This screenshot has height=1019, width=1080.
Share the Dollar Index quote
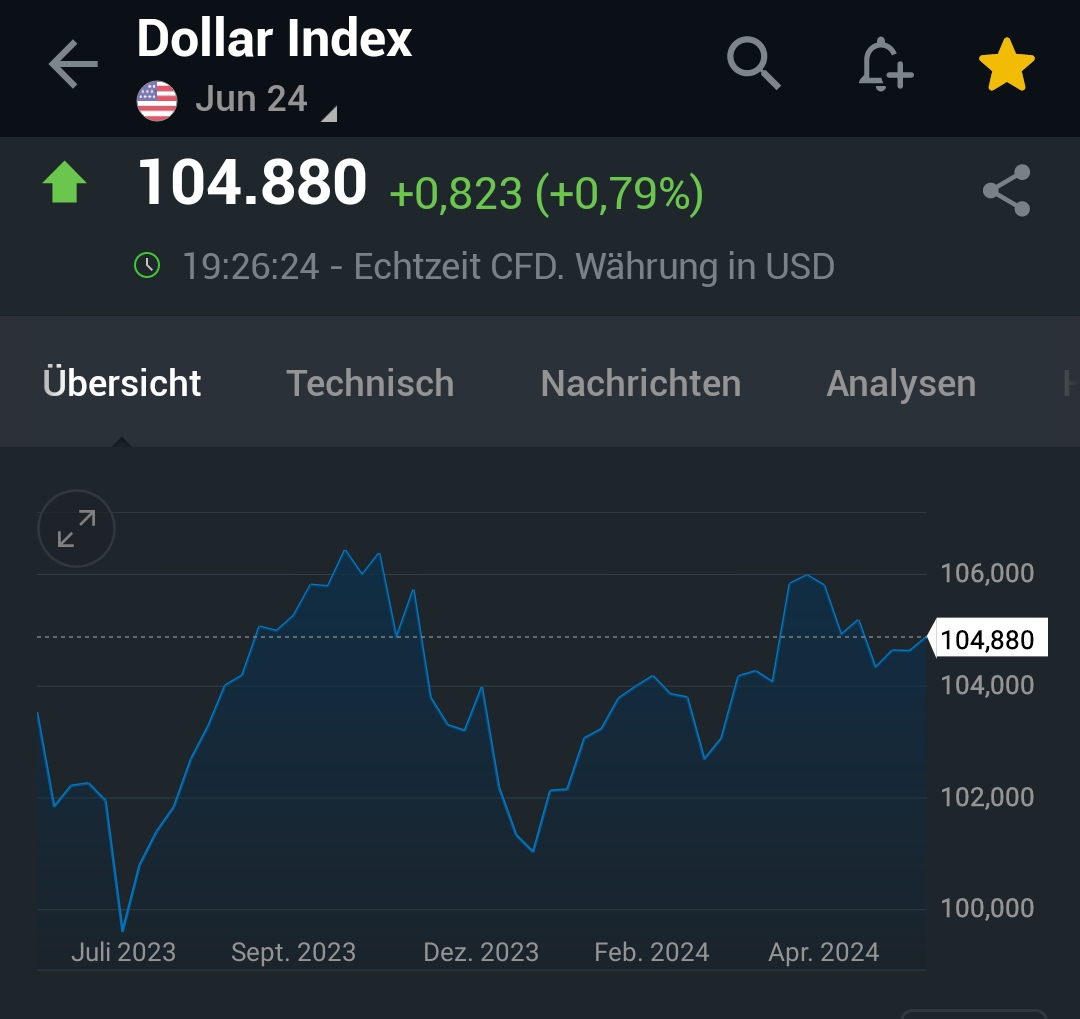click(1006, 191)
